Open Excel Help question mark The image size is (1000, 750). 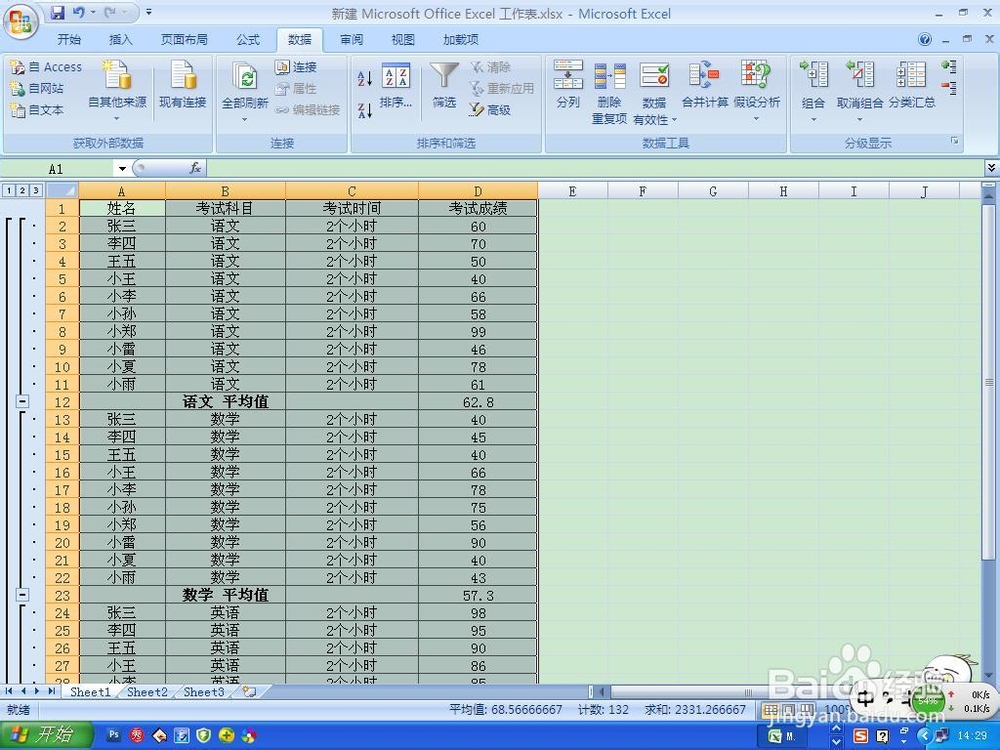coord(925,40)
